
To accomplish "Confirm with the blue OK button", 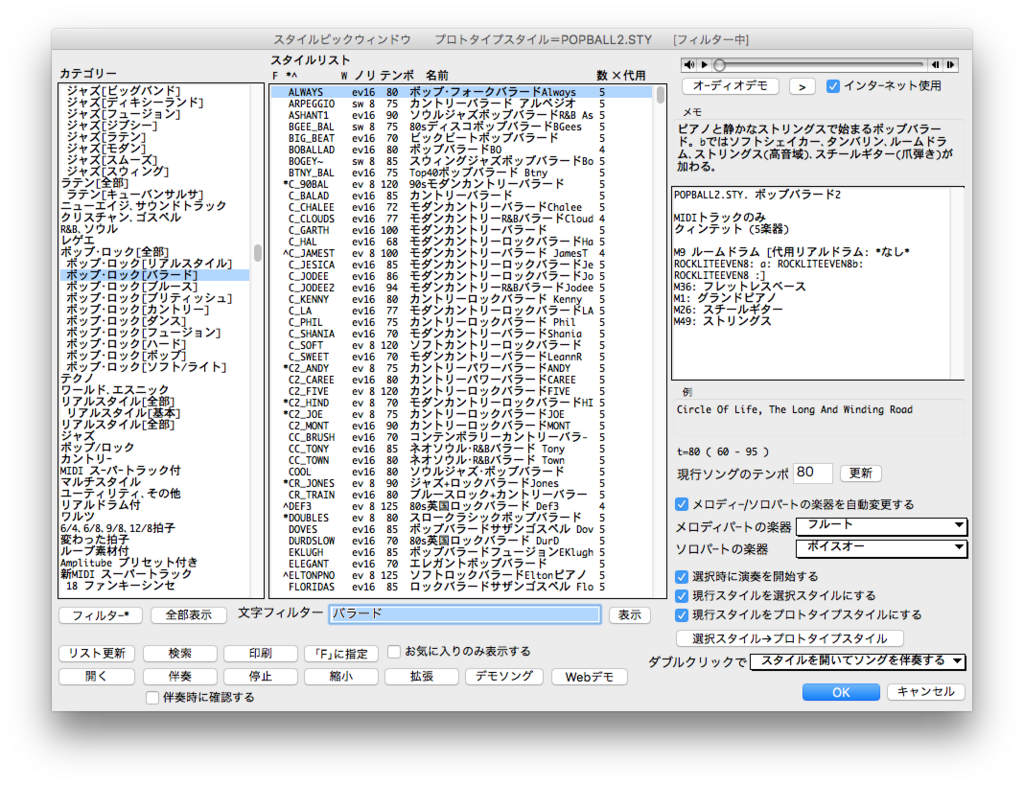I will pyautogui.click(x=840, y=692).
